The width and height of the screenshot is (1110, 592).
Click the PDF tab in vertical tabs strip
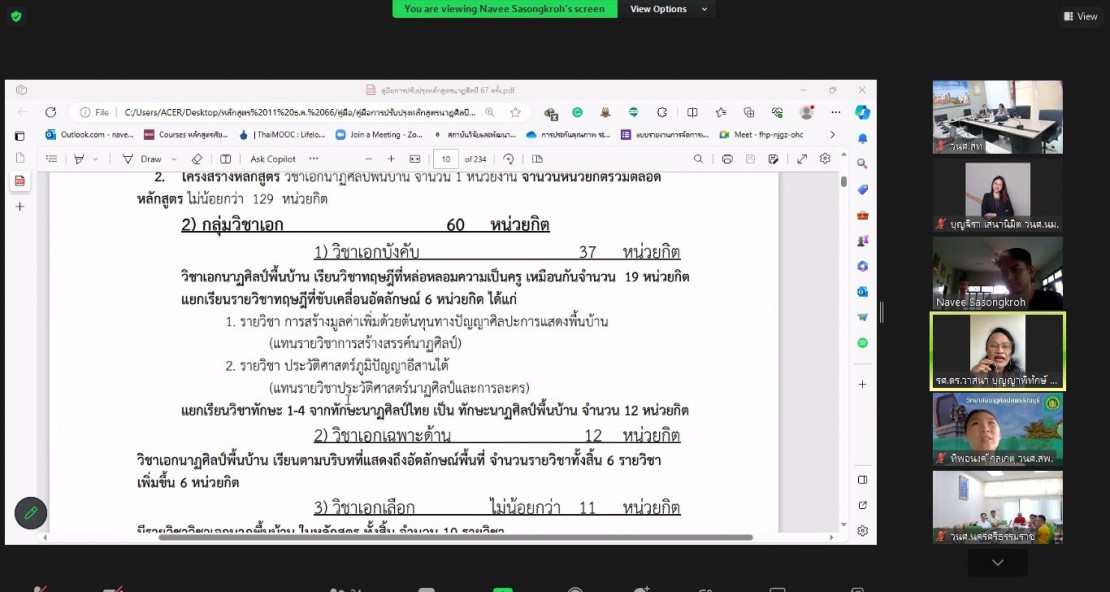coord(20,181)
